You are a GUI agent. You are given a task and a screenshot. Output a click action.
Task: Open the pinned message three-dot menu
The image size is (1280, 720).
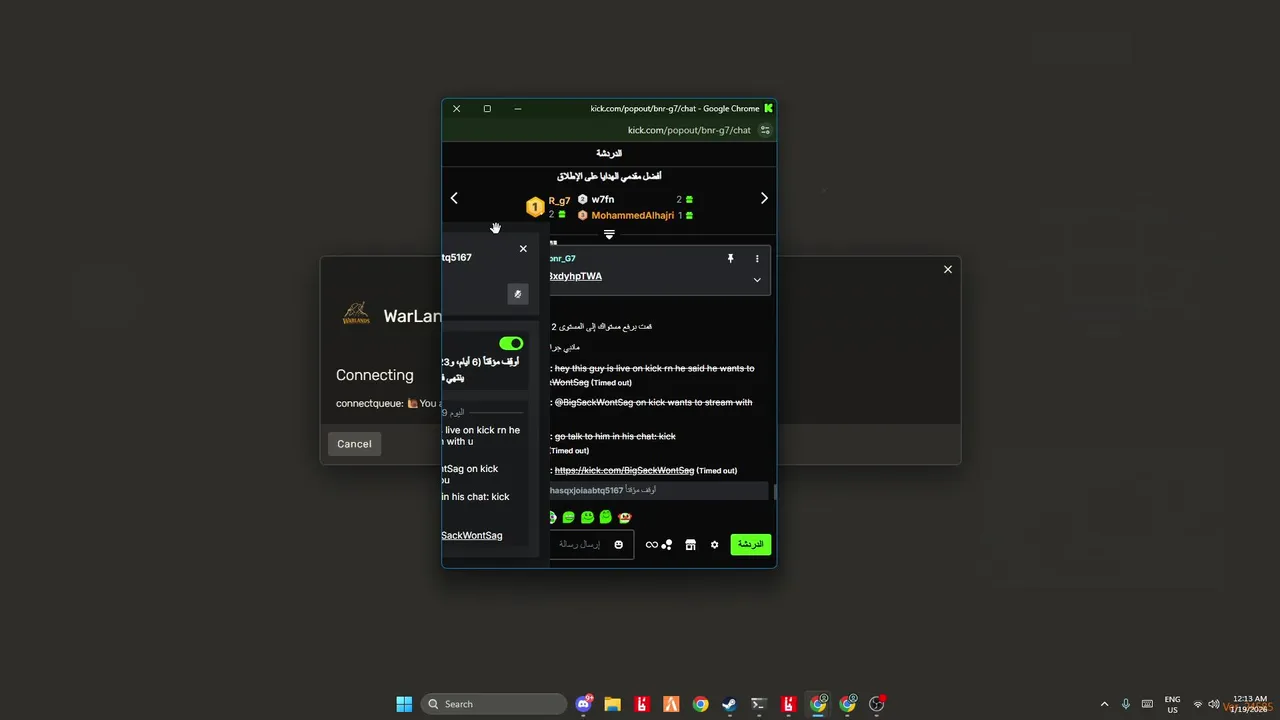coord(757,258)
